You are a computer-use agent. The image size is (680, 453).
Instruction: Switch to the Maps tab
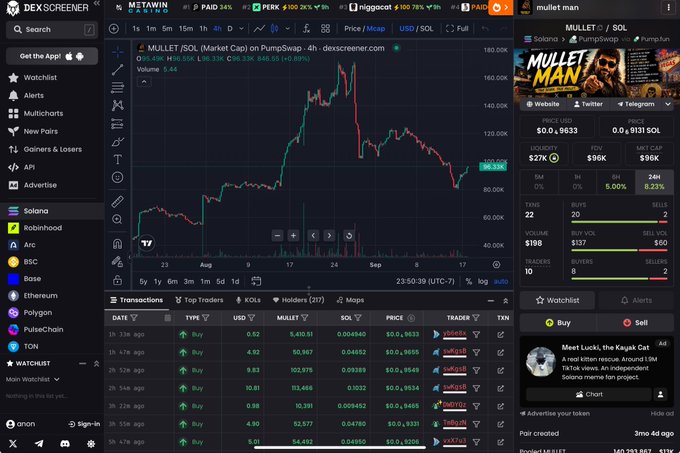click(350, 300)
